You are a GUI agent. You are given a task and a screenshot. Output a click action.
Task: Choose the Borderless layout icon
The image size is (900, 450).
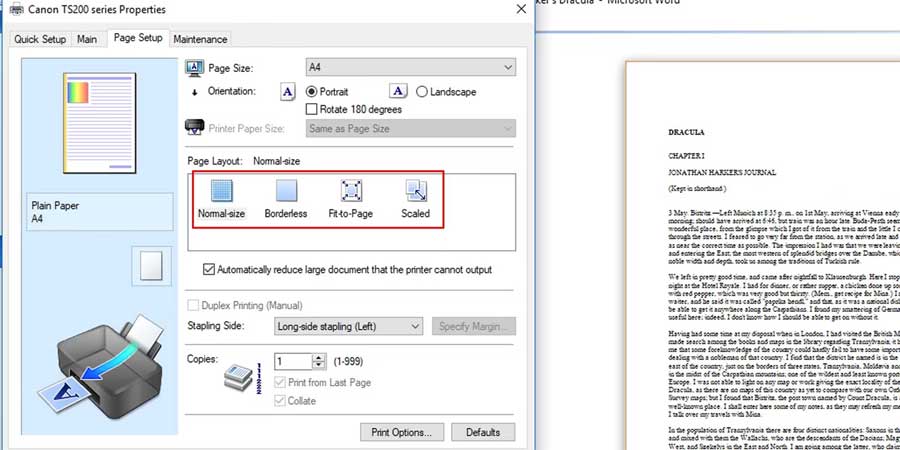click(286, 191)
